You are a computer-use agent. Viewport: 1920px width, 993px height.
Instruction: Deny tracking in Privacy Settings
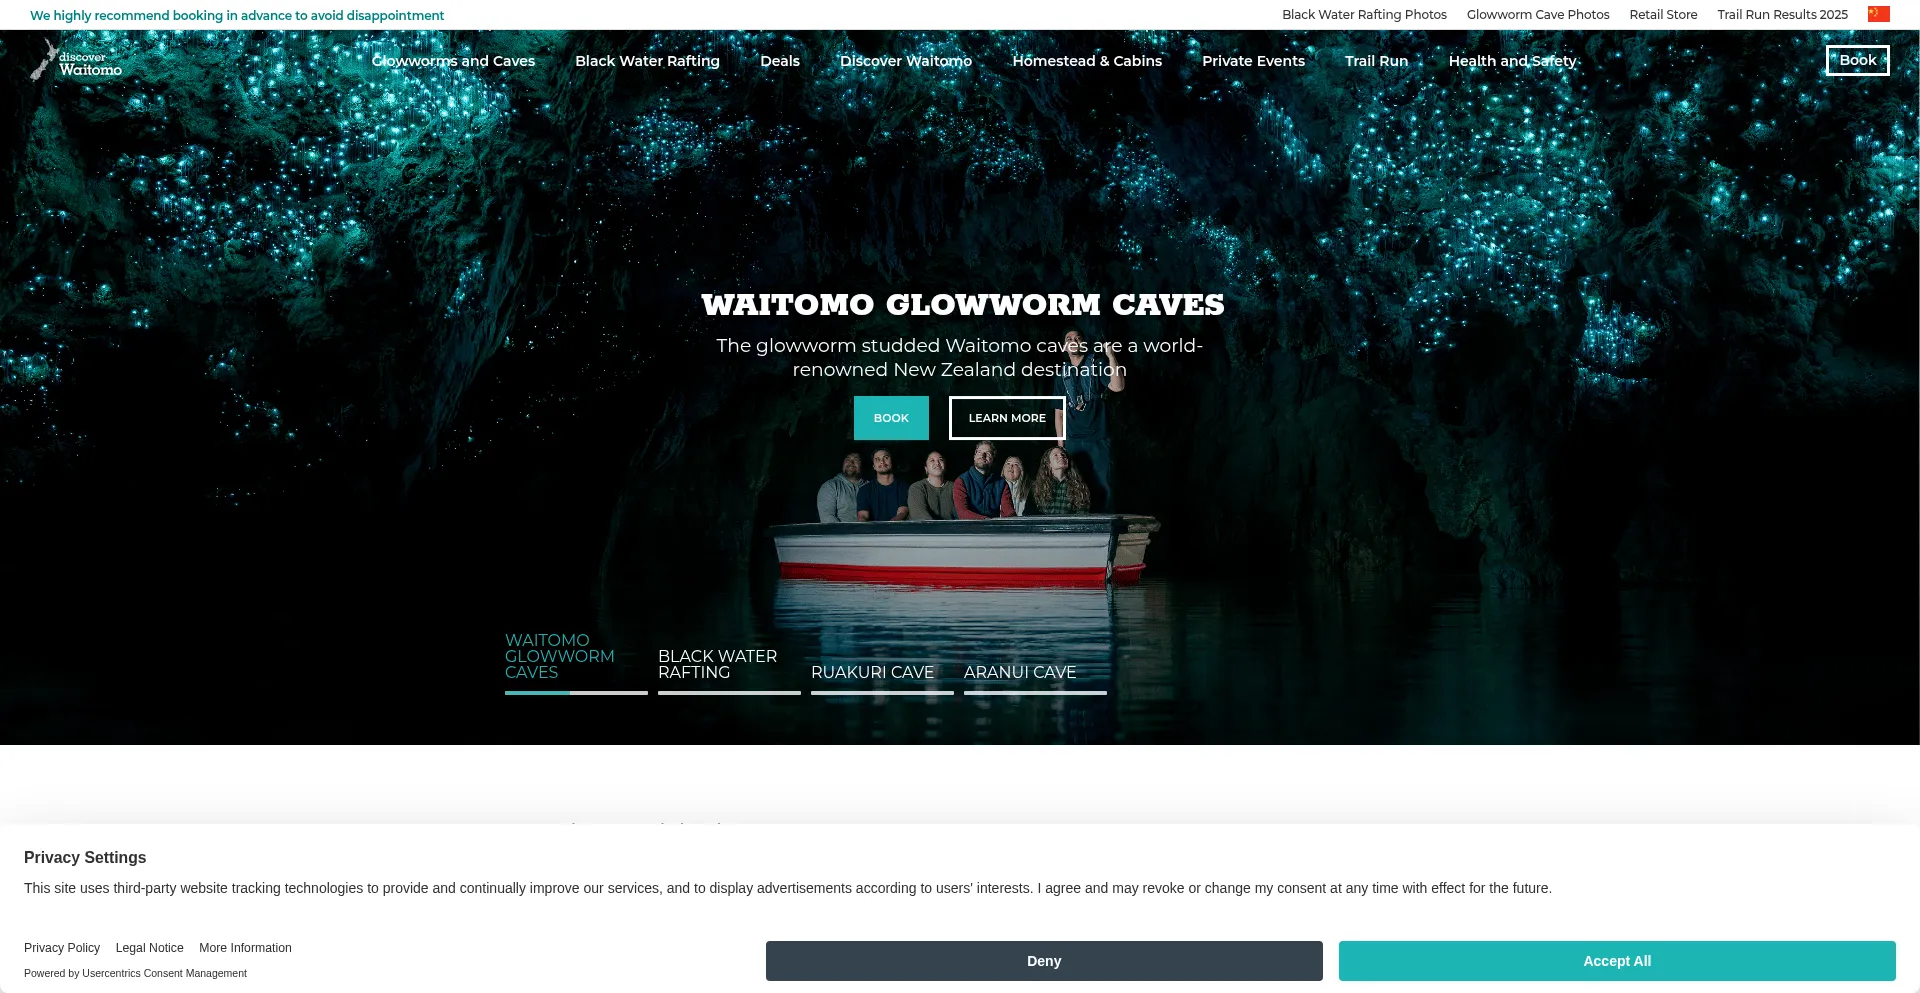click(x=1044, y=961)
